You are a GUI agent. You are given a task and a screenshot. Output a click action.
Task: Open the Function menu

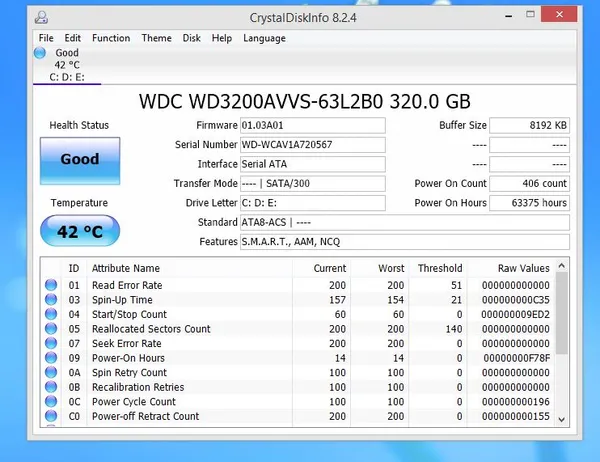(111, 38)
